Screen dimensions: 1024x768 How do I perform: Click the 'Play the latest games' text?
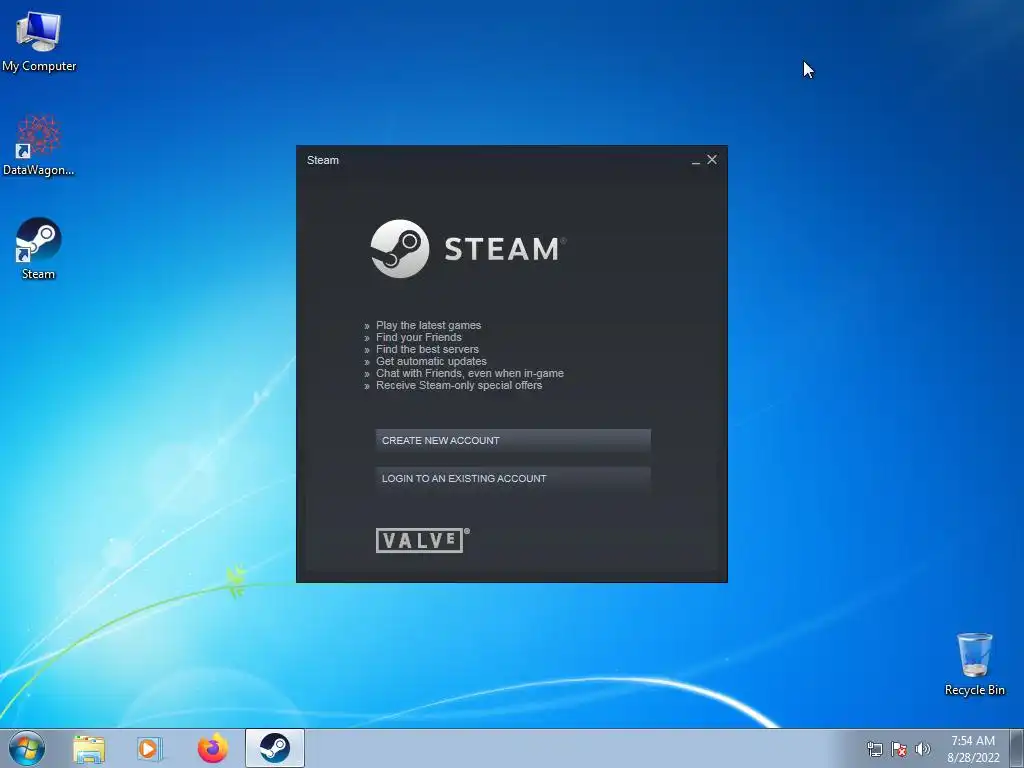click(428, 325)
